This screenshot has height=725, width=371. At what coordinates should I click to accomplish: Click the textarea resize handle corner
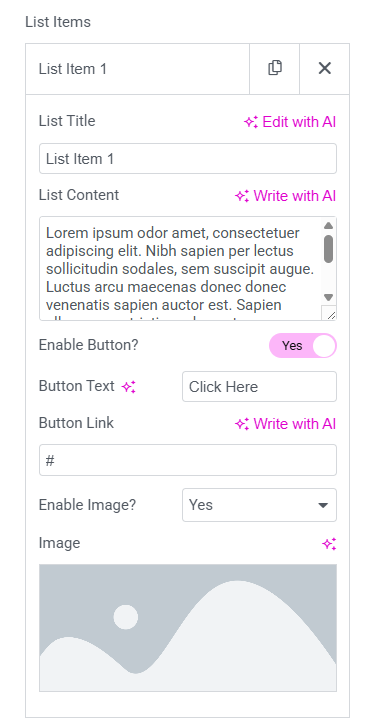pos(329,313)
